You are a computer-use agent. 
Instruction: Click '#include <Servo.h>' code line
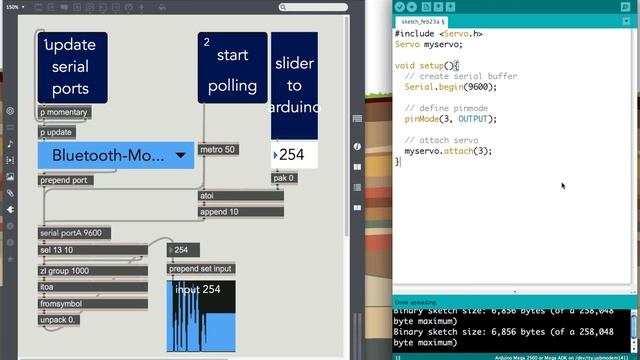(439, 34)
